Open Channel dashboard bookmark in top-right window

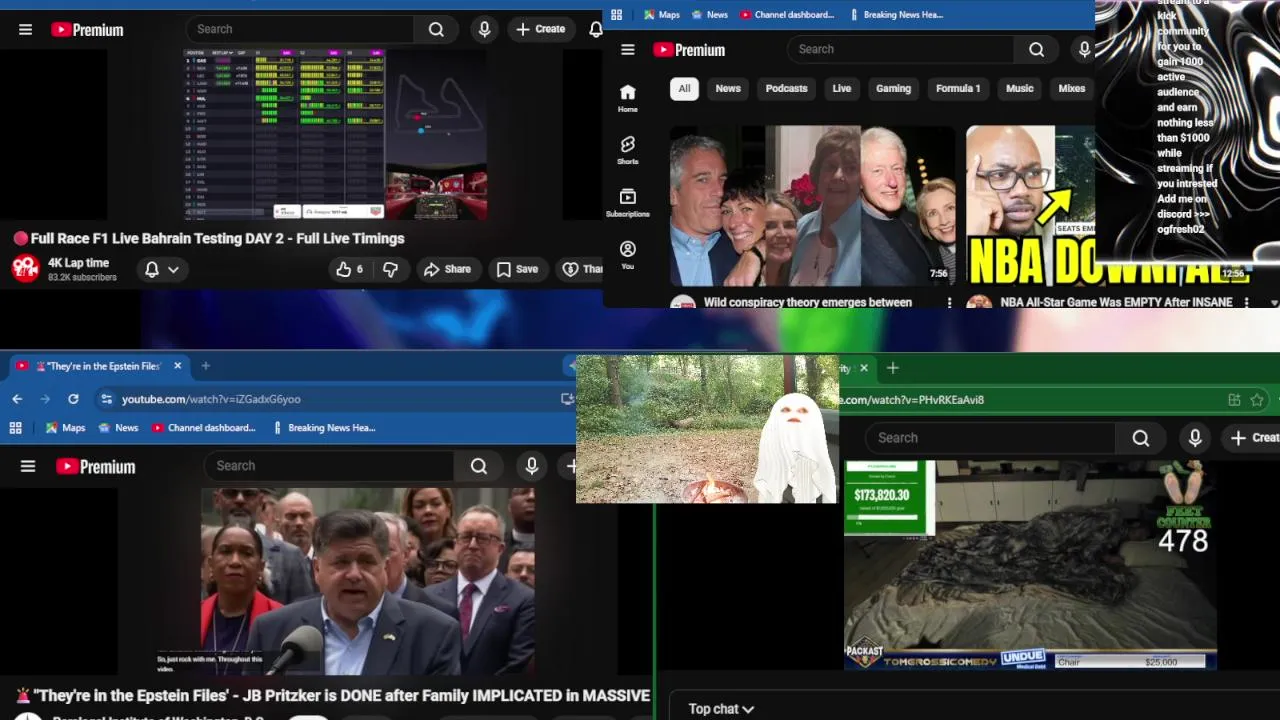tap(786, 15)
